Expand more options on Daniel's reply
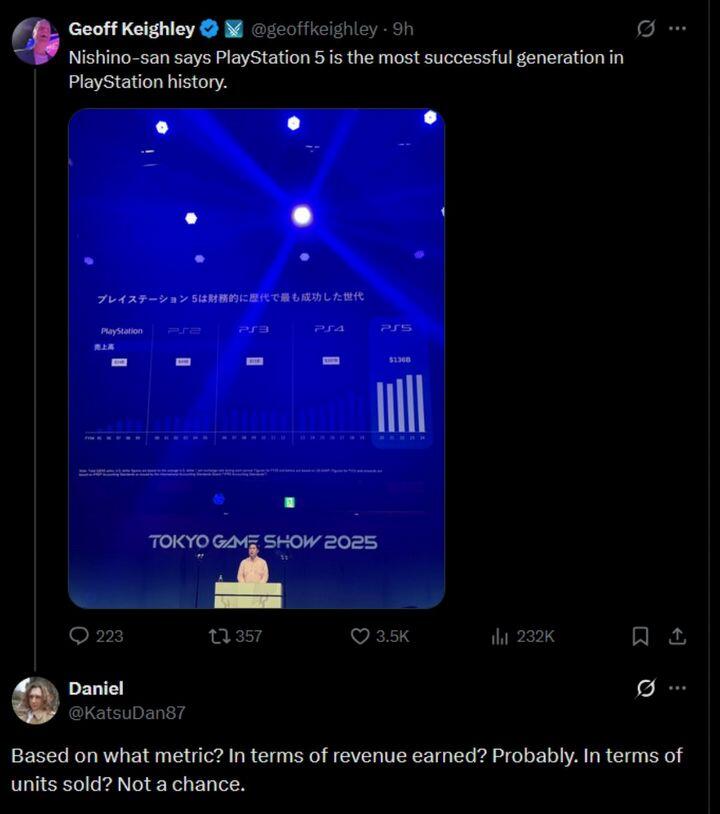This screenshot has width=720, height=814. (678, 688)
